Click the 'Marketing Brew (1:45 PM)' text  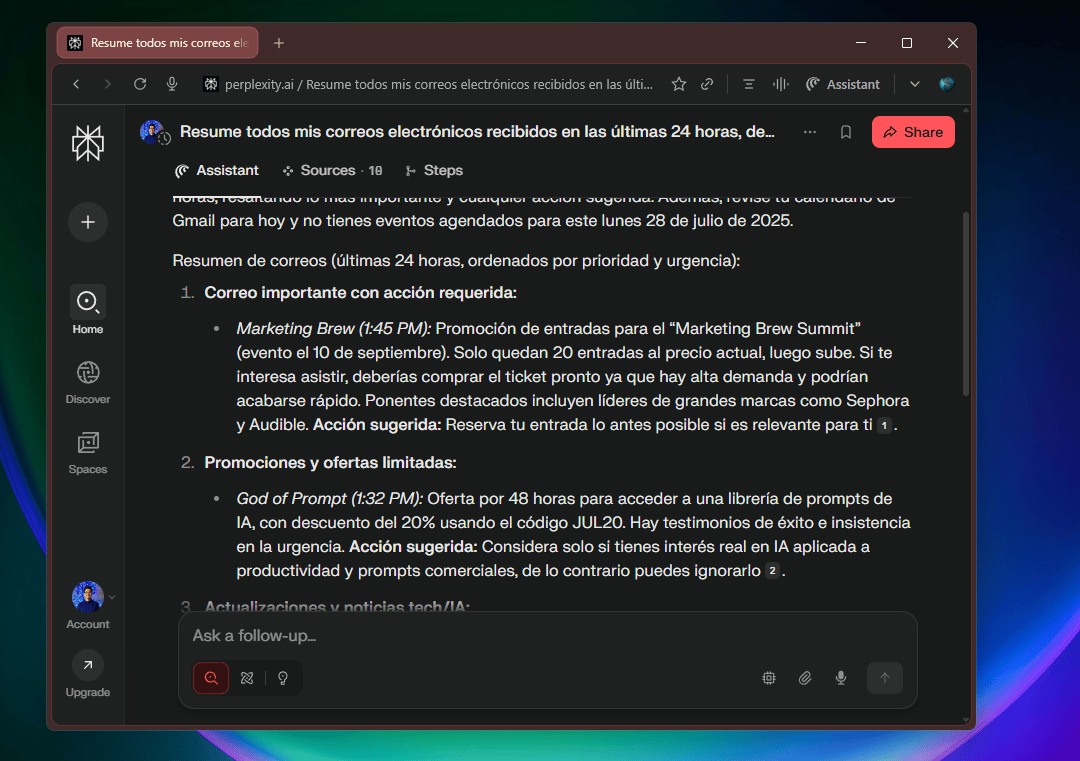[x=333, y=329]
